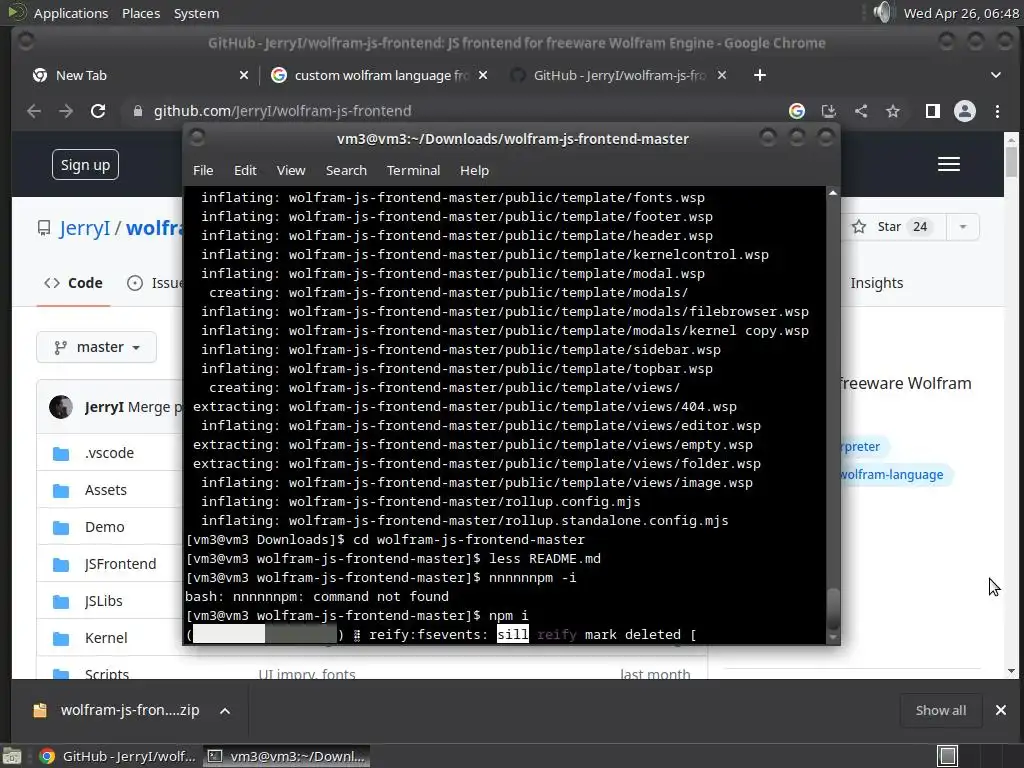
Task: Click Chrome back navigation arrow
Action: [34, 111]
